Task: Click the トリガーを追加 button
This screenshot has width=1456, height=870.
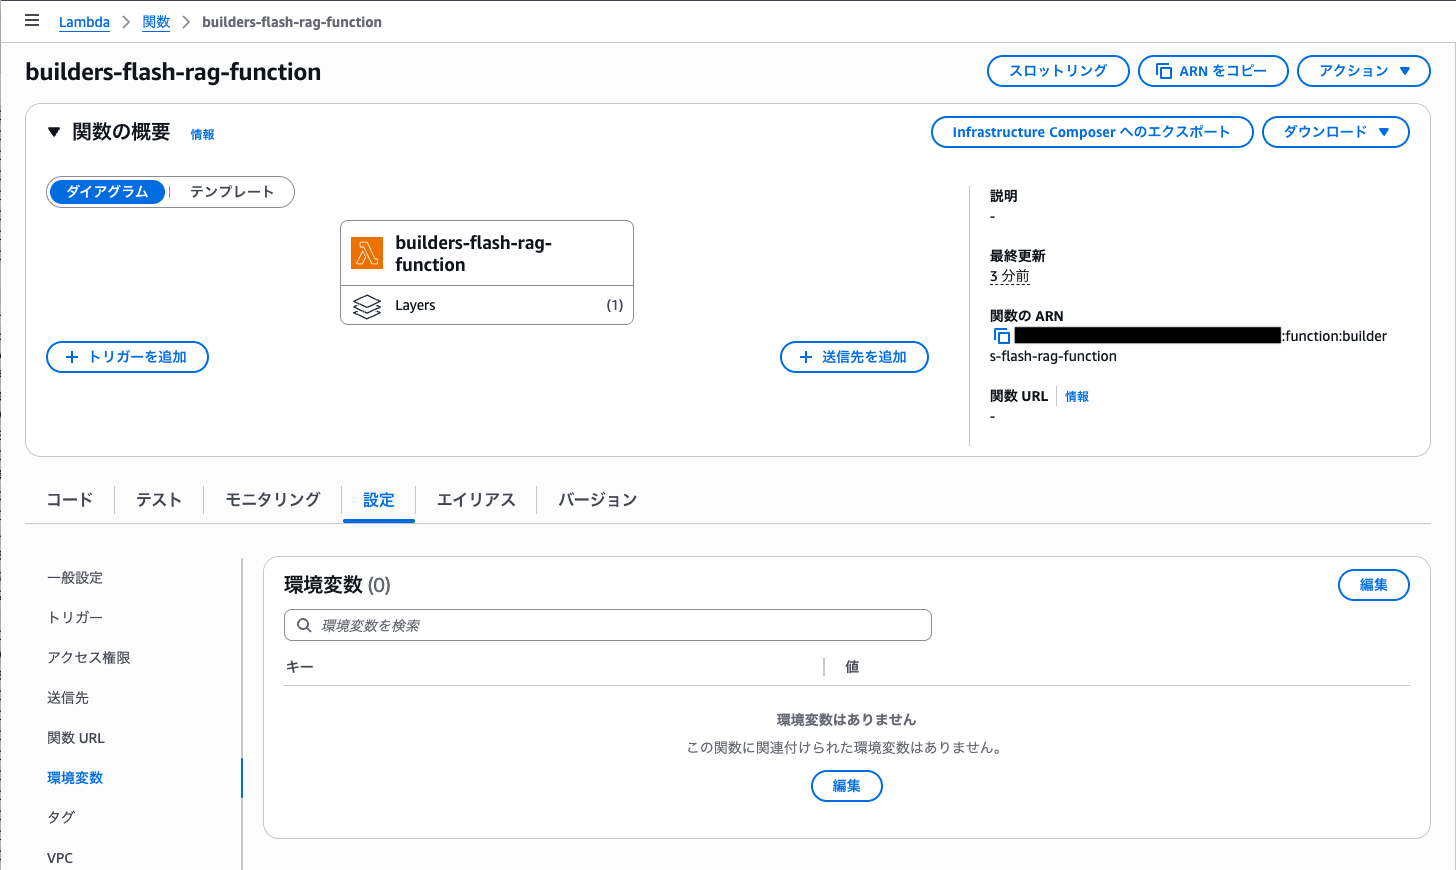Action: click(127, 357)
